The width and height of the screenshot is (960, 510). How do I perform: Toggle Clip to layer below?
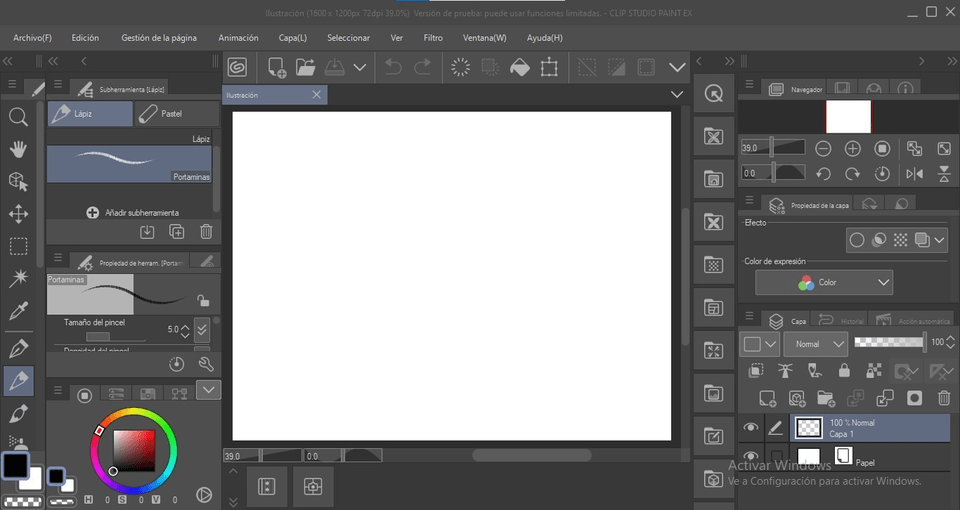pyautogui.click(x=756, y=370)
